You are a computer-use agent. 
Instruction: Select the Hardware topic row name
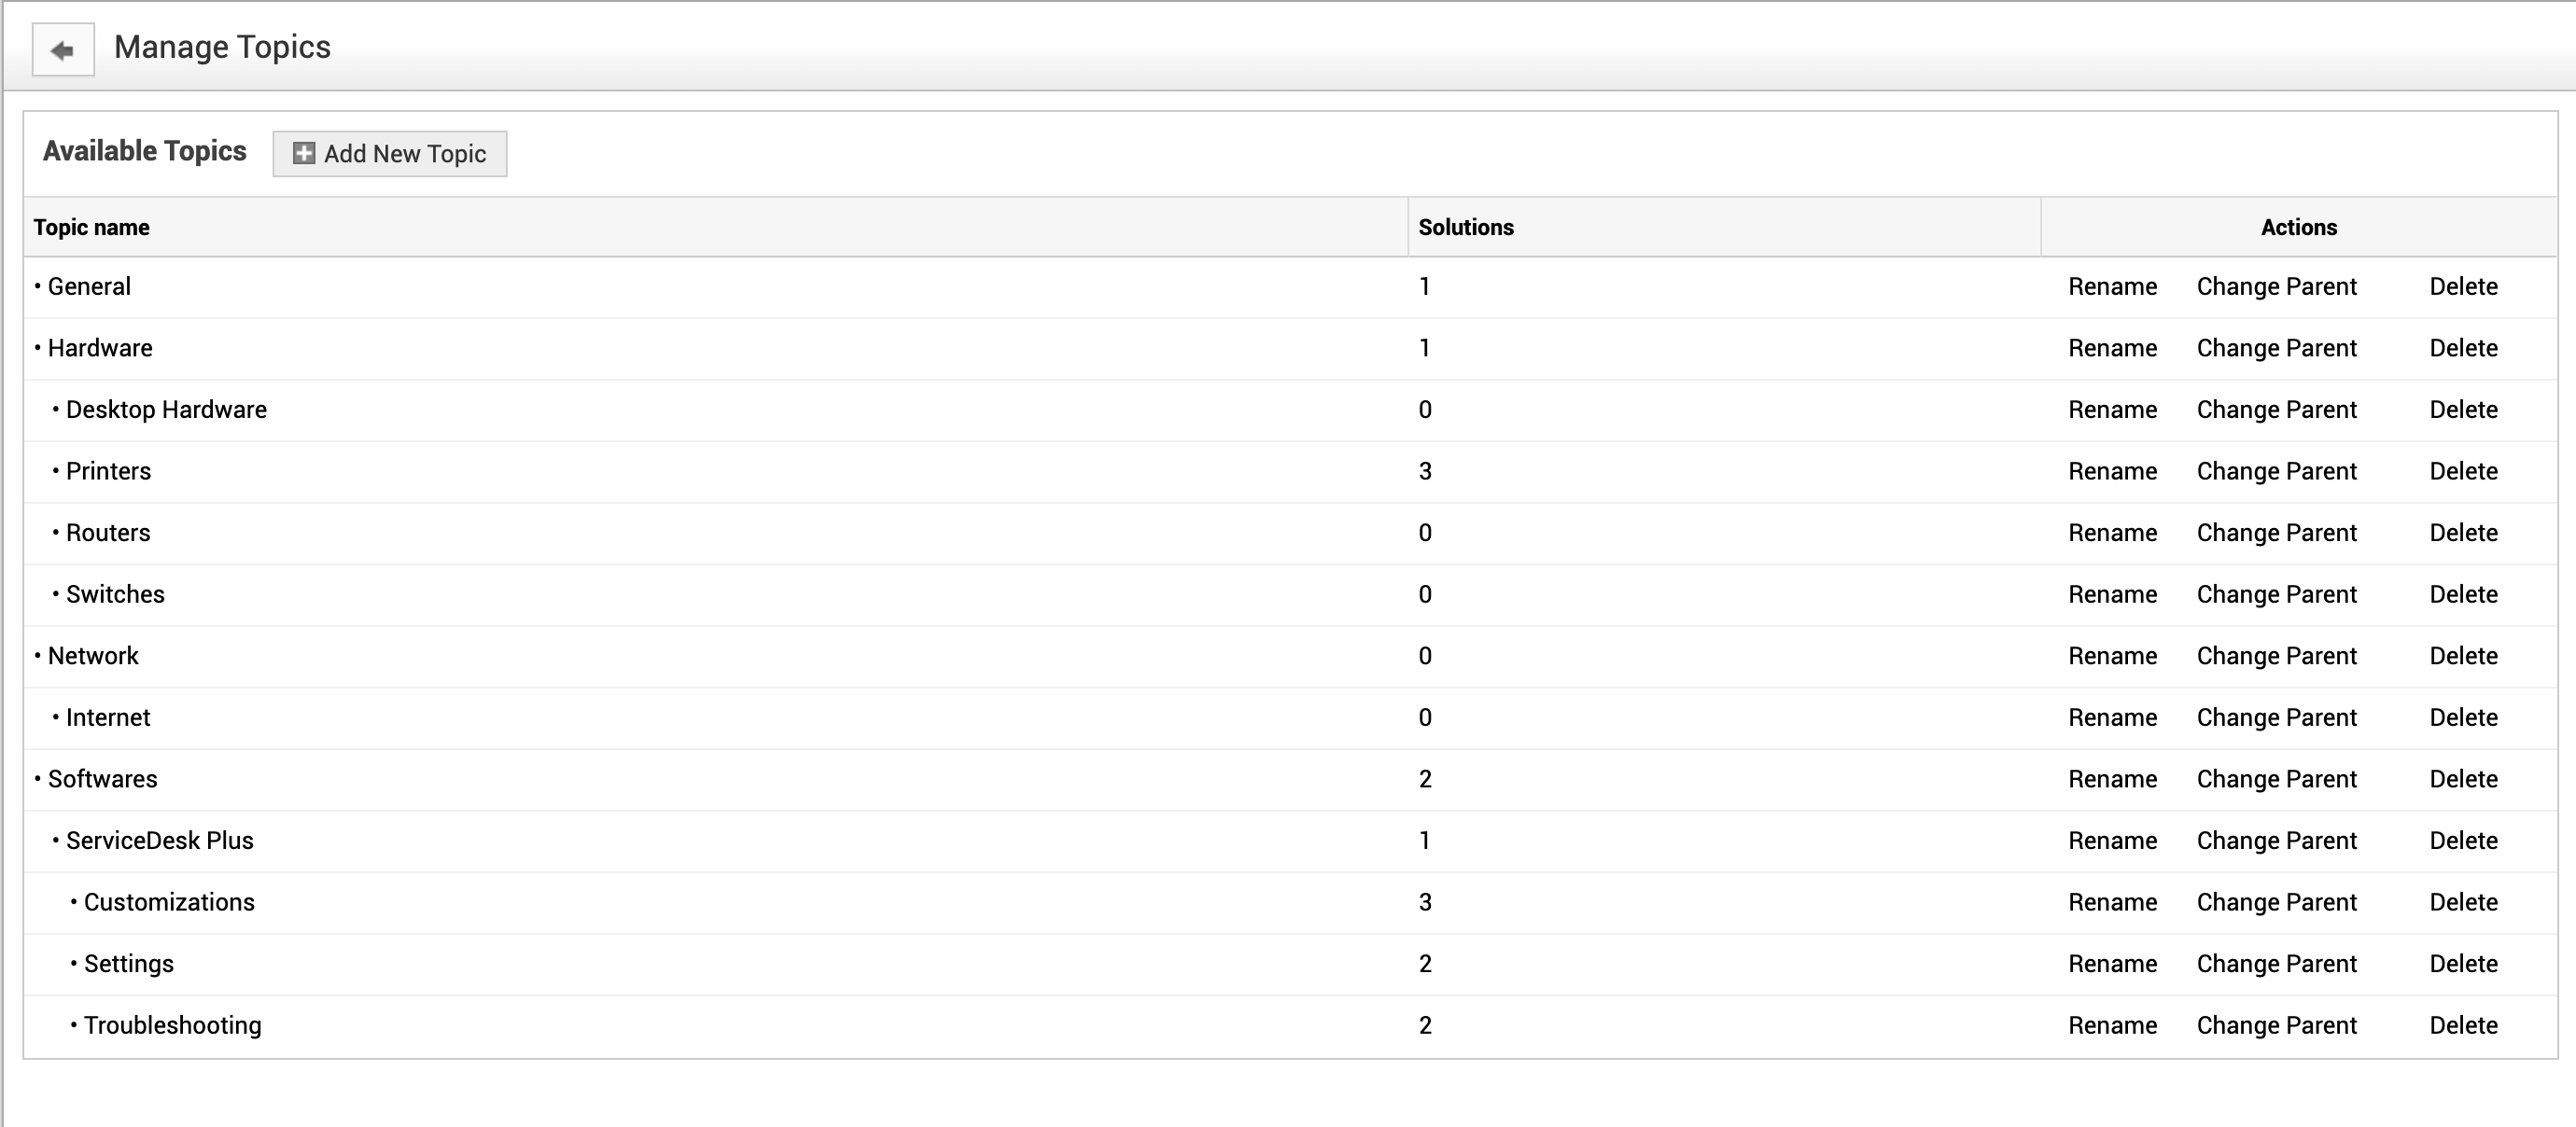100,349
